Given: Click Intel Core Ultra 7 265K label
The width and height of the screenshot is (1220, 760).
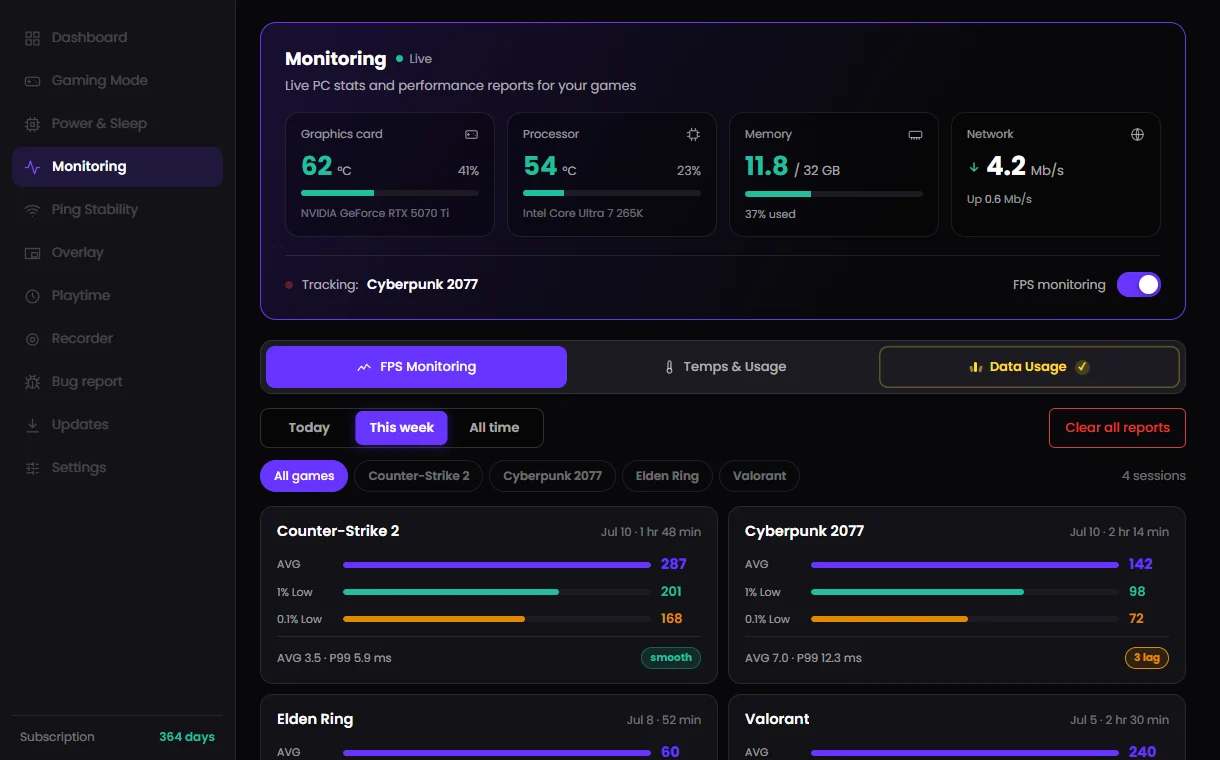Looking at the screenshot, I should click(583, 214).
